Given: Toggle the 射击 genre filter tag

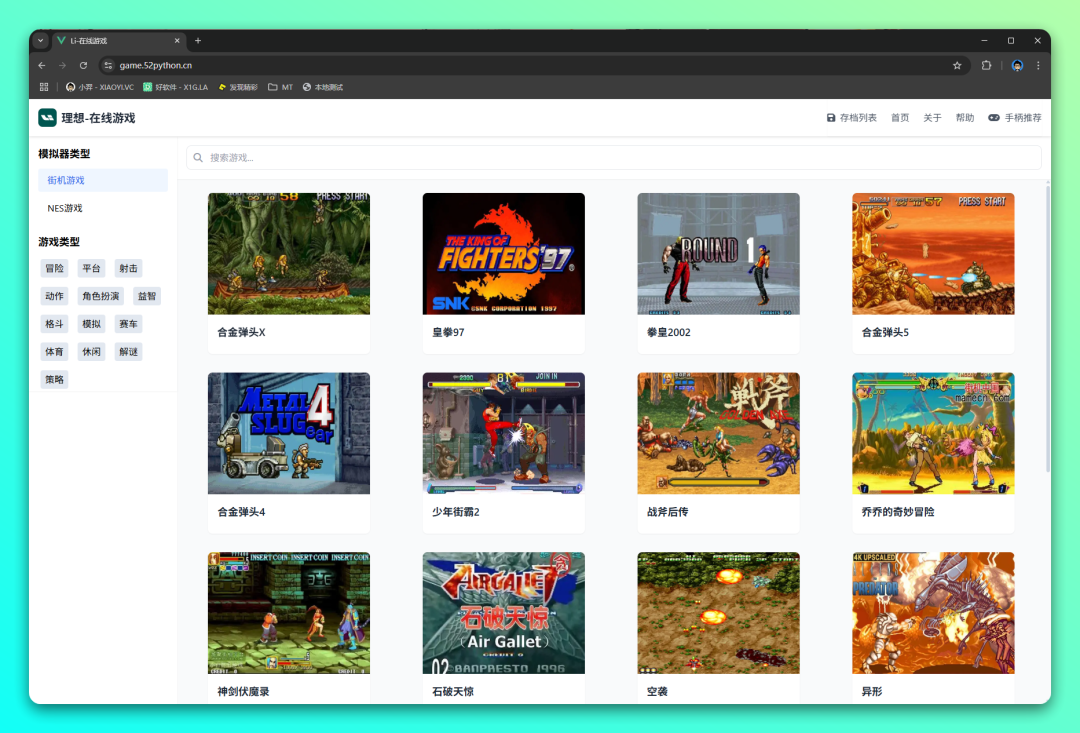Looking at the screenshot, I should [x=128, y=268].
